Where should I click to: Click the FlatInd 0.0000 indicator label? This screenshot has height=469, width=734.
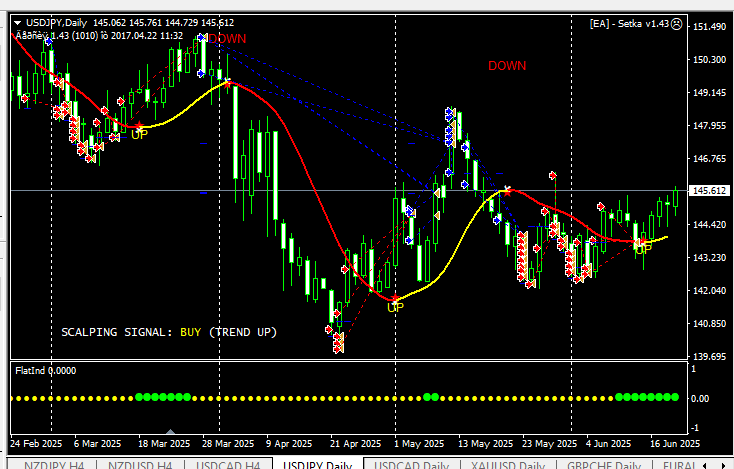tap(45, 371)
